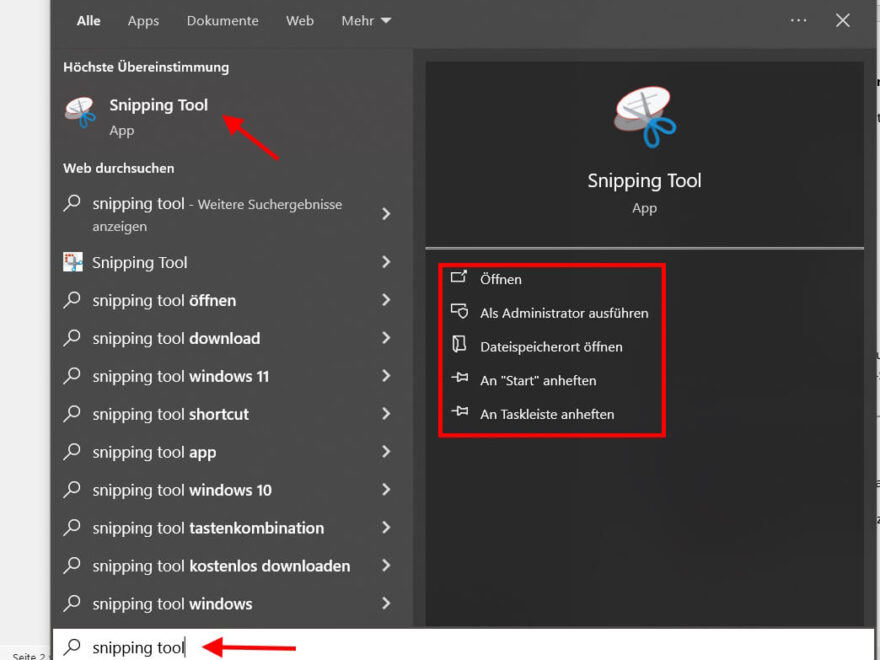This screenshot has height=660, width=880.
Task: Select 'Weitere Suchergebnisse anzeigen' suggestion text
Action: (217, 214)
